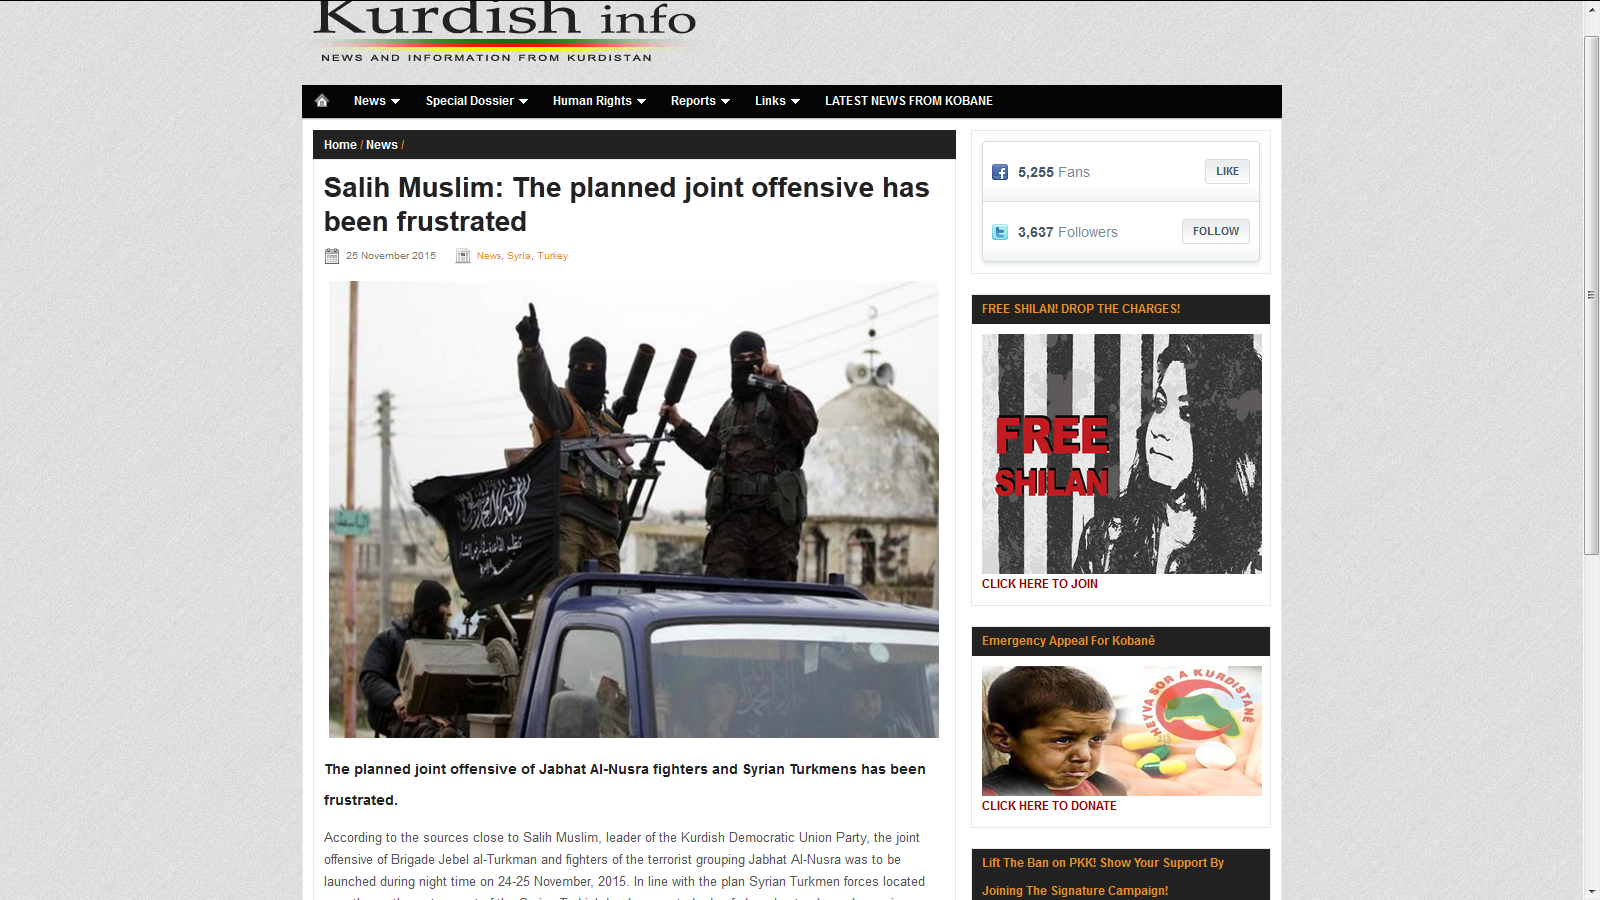Open the Reports dropdown menu
Screen dimensions: 1600x900
(700, 101)
